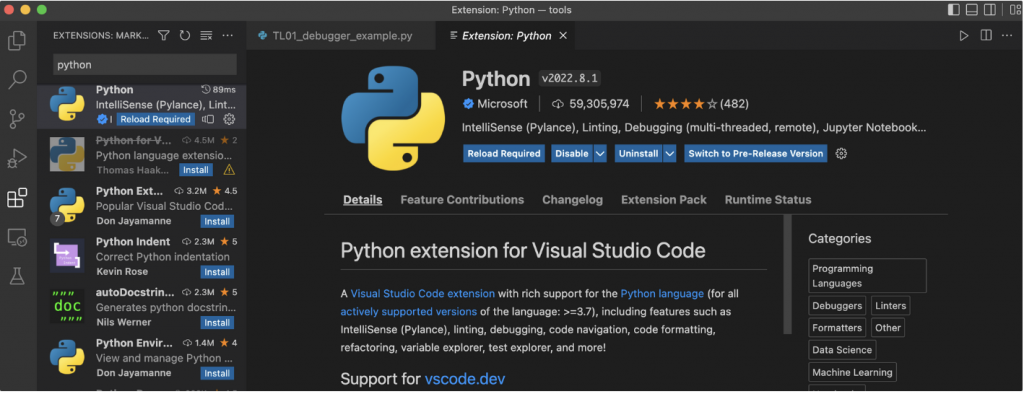The width and height of the screenshot is (1024, 394).
Task: Open the Testing flask icon view
Action: pos(17,276)
